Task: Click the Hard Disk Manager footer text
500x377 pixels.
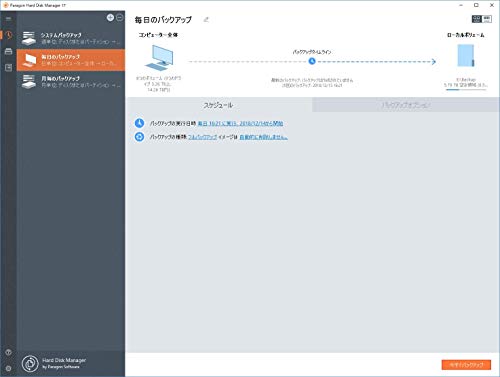Action: click(64, 363)
